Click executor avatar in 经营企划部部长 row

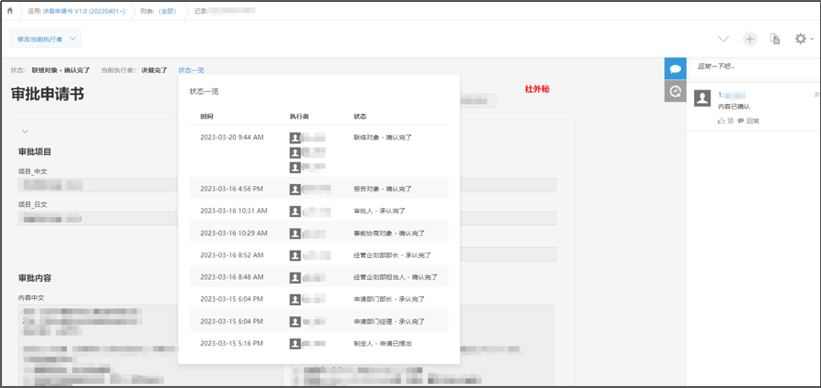[x=295, y=255]
